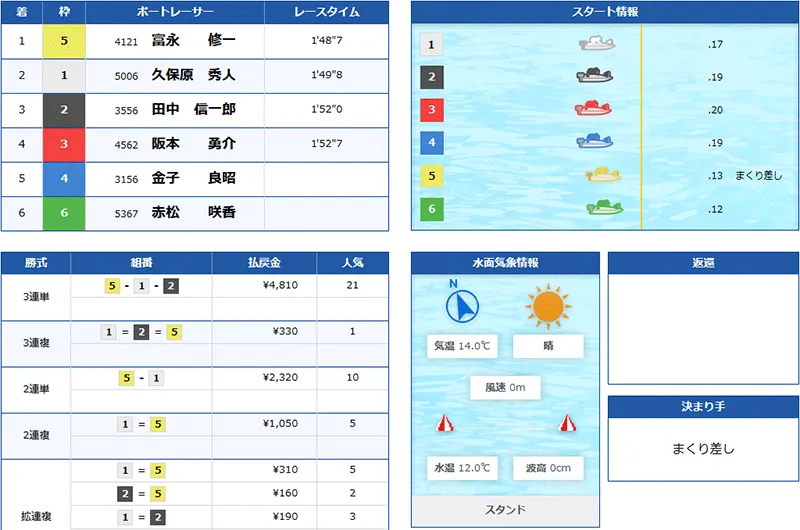Click start timing .17 for lane 1

click(x=715, y=44)
